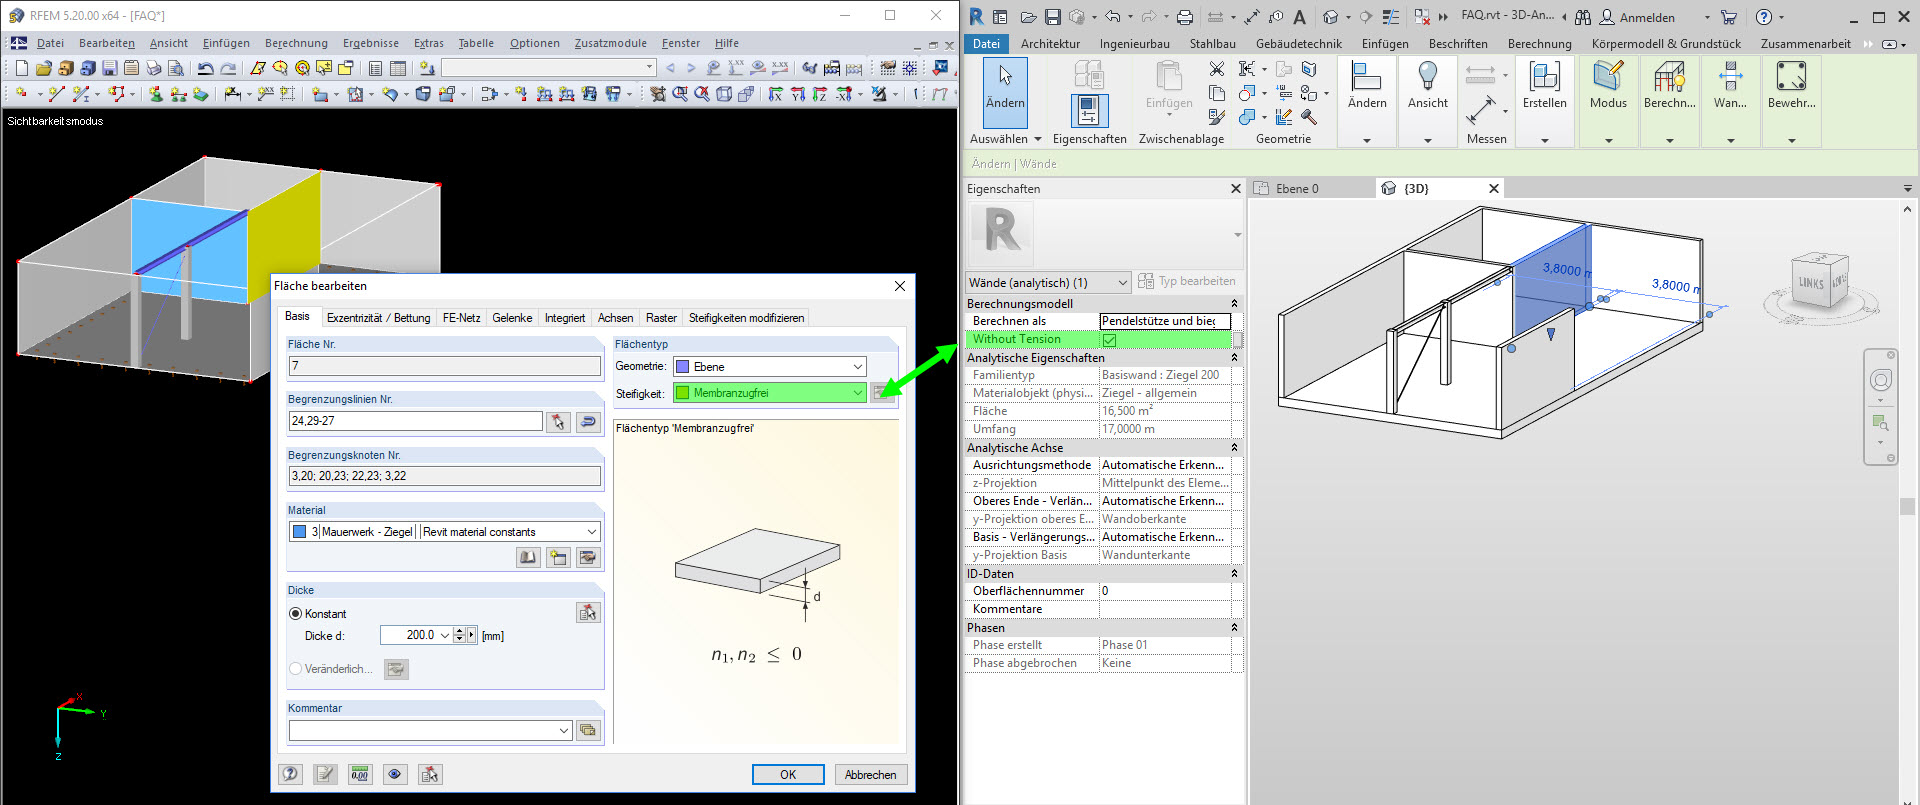Switch to the FE-Netz tab
The width and height of the screenshot is (1920, 805).
(462, 318)
